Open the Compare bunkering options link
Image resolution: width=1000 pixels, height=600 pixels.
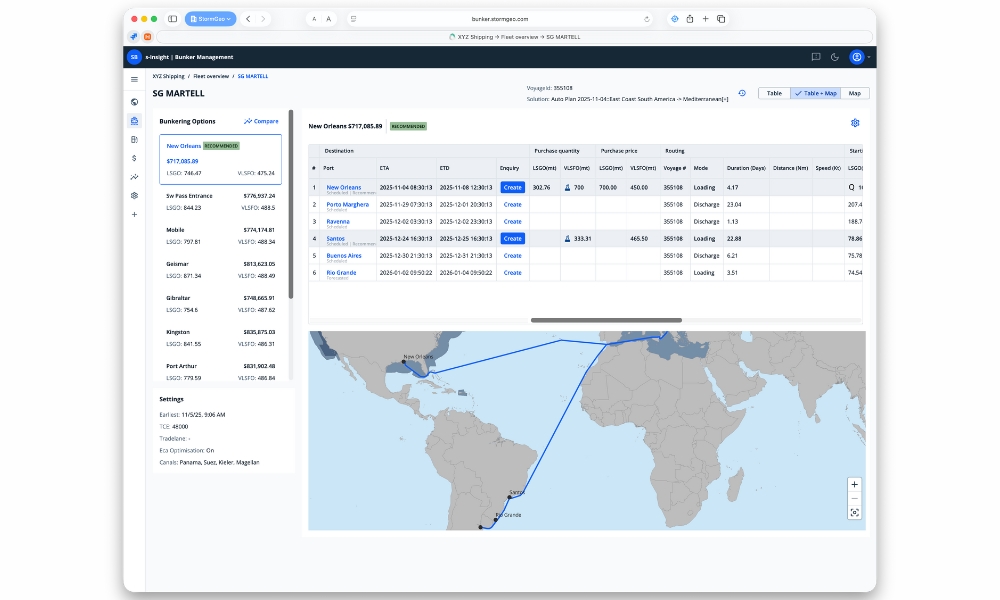[261, 121]
